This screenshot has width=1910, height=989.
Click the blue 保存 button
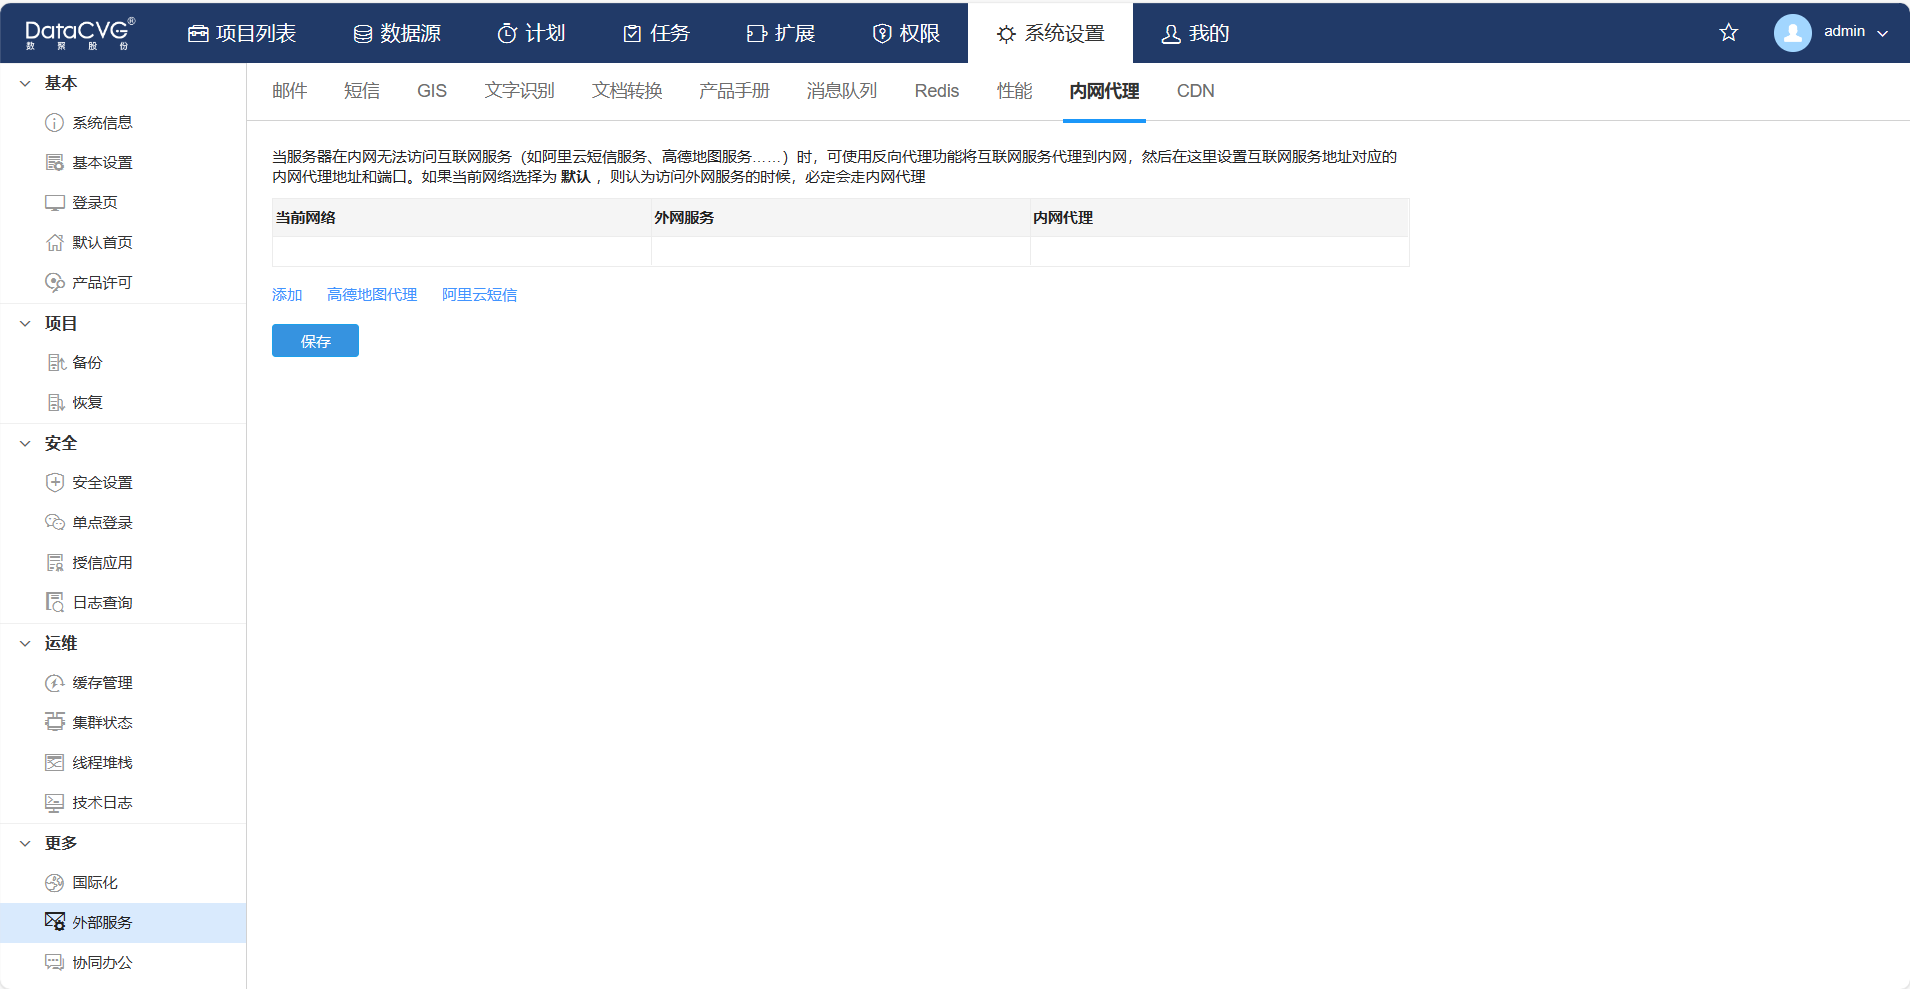tap(315, 341)
